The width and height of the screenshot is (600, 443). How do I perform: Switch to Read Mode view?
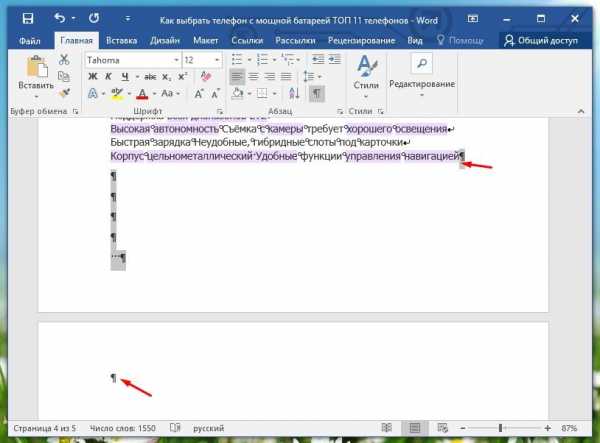[x=386, y=427]
